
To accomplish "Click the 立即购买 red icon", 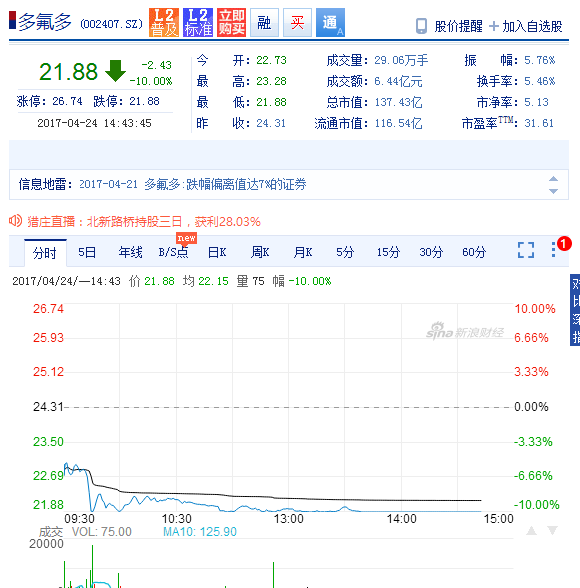I will 231,22.
